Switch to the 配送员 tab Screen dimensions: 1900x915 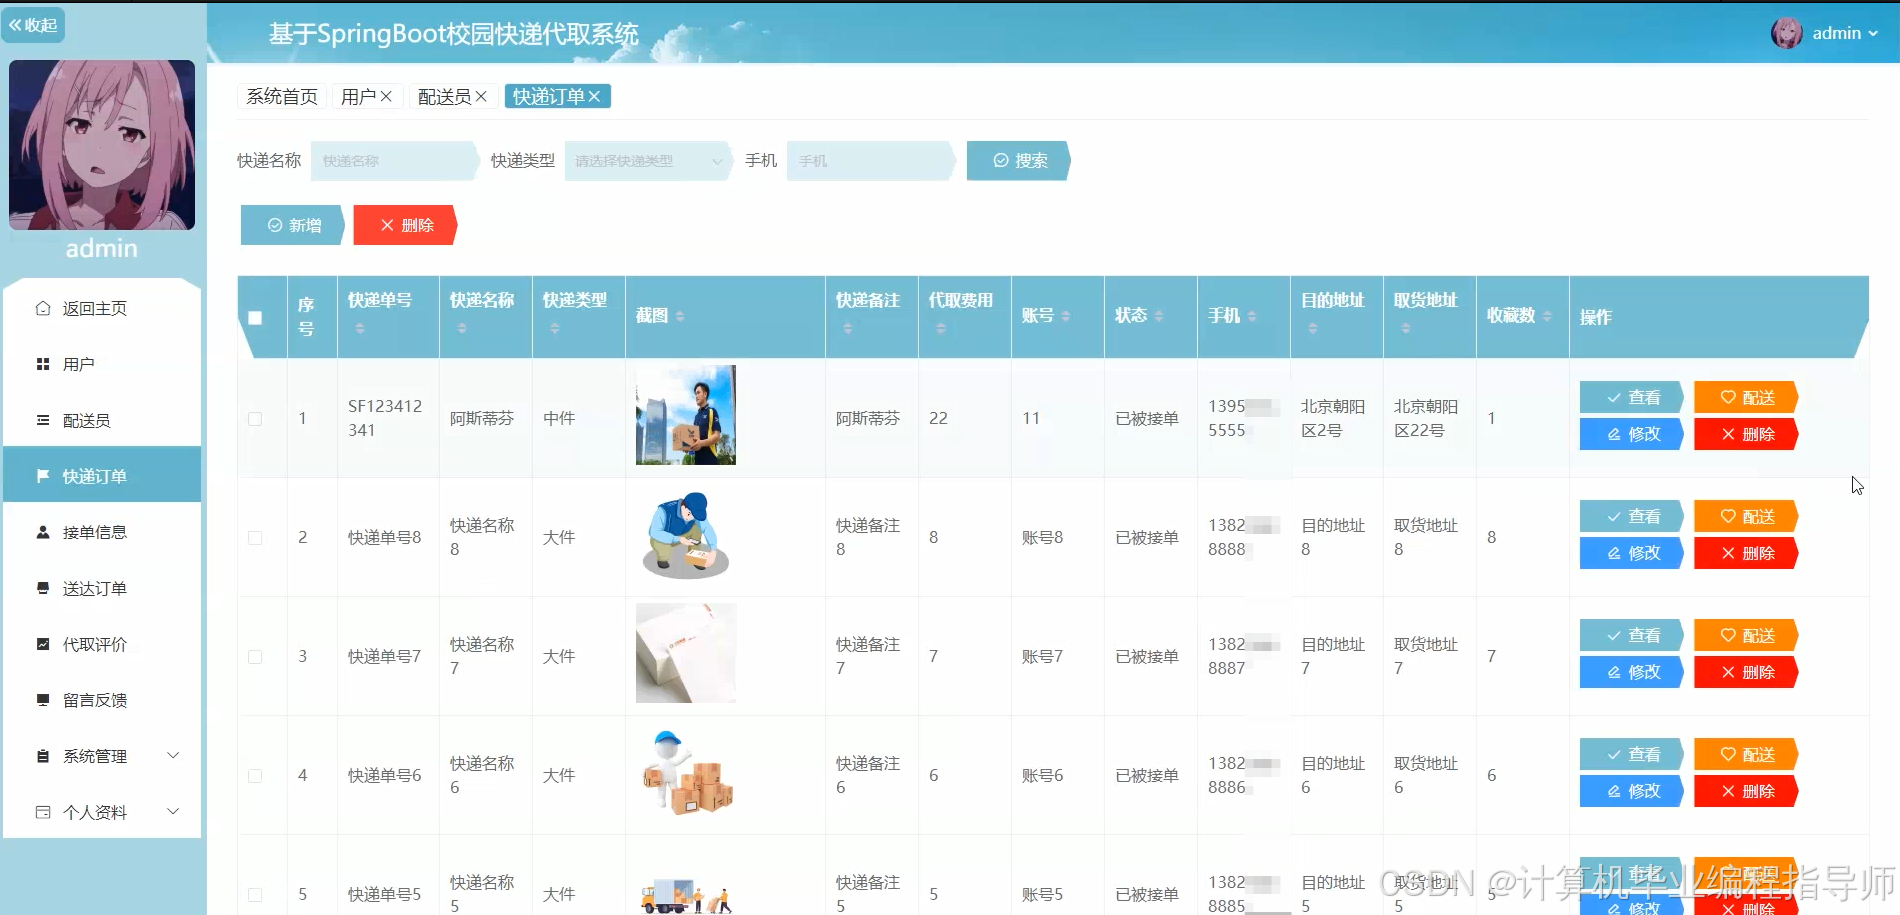[x=446, y=96]
